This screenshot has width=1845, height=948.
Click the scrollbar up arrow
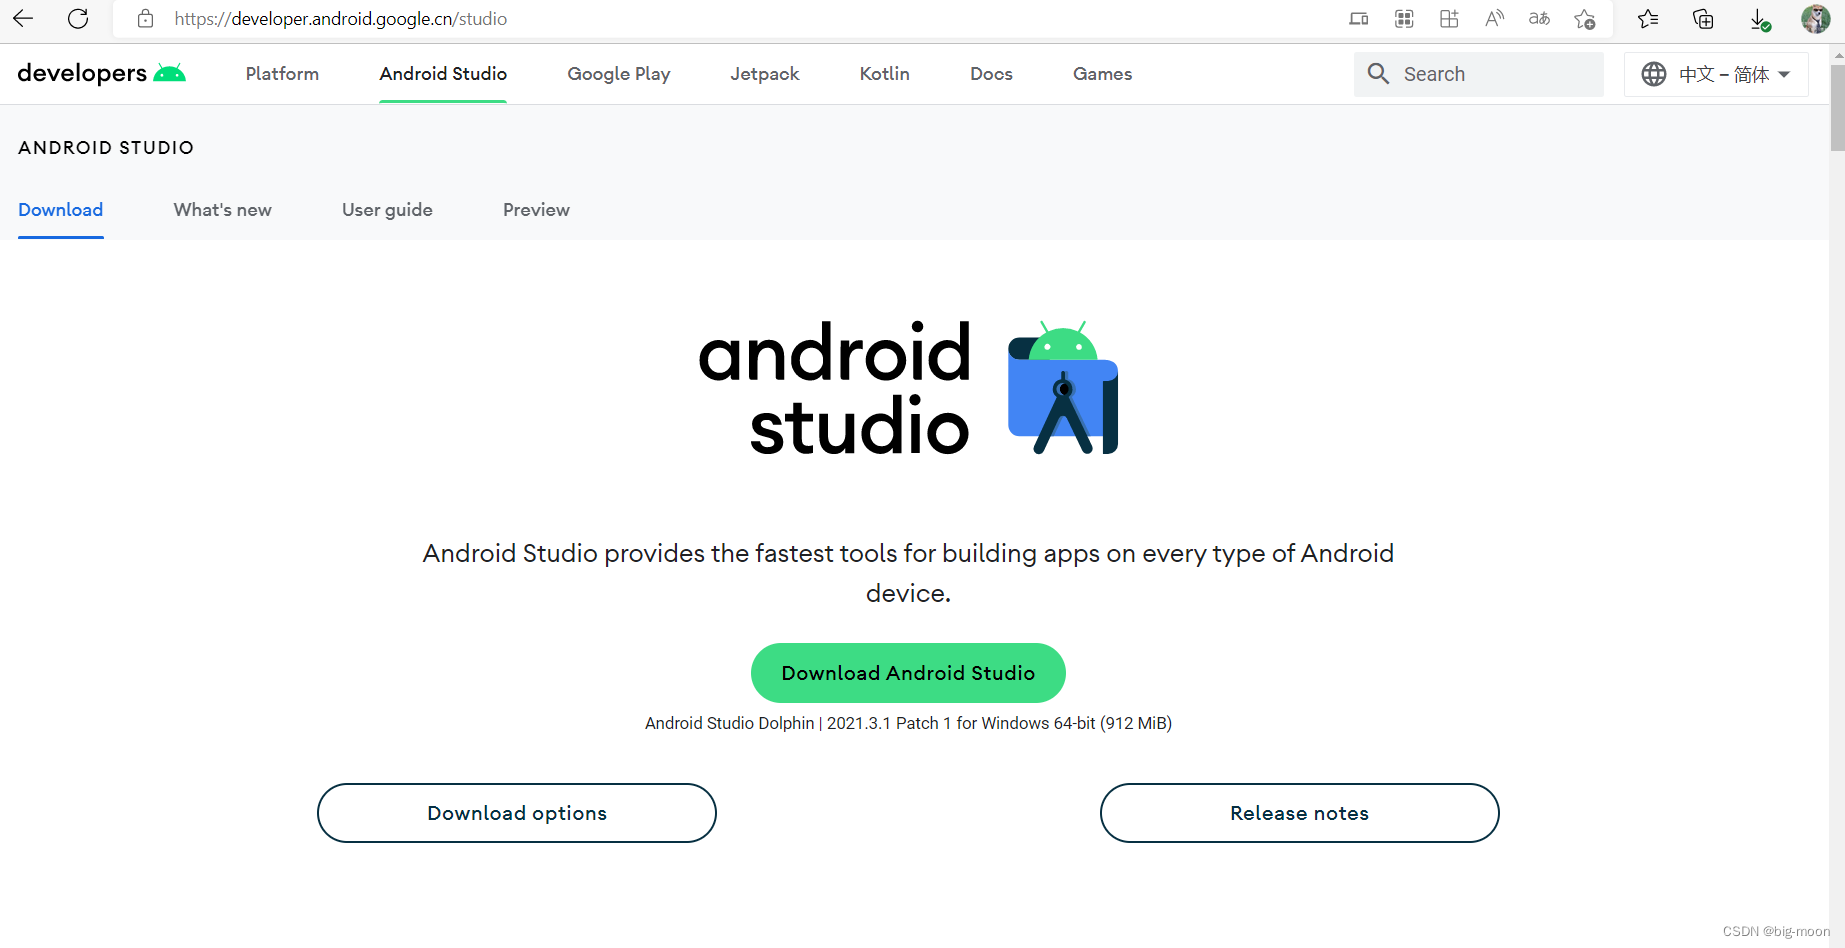pos(1837,54)
